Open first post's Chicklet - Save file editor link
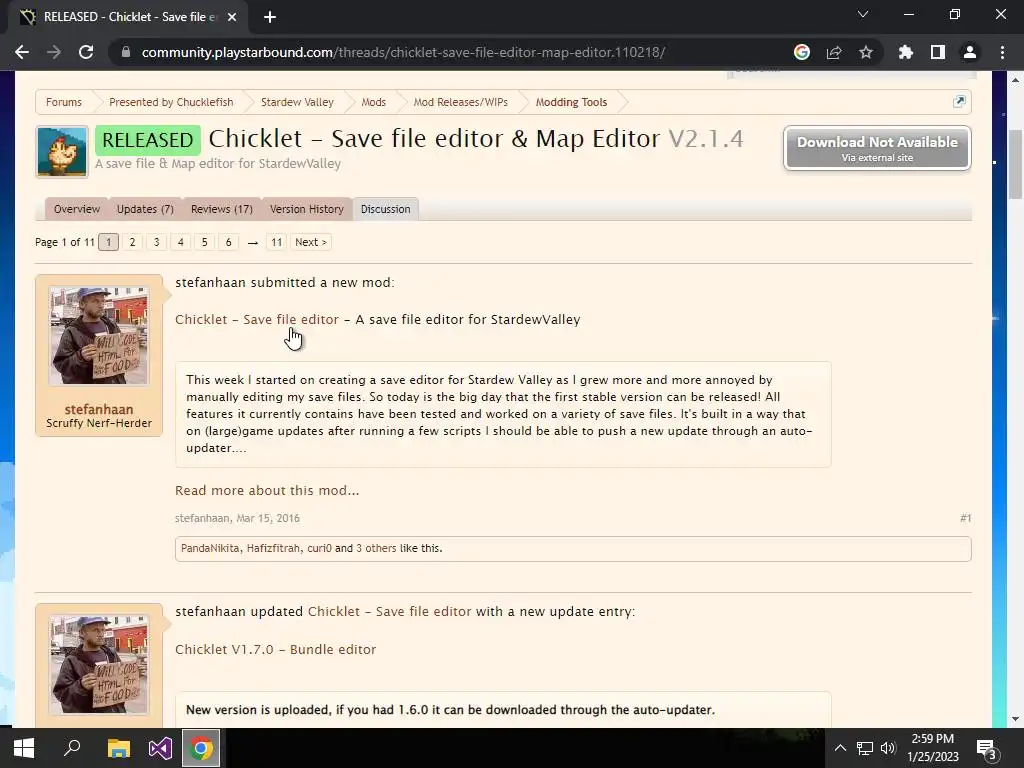 click(x=257, y=319)
